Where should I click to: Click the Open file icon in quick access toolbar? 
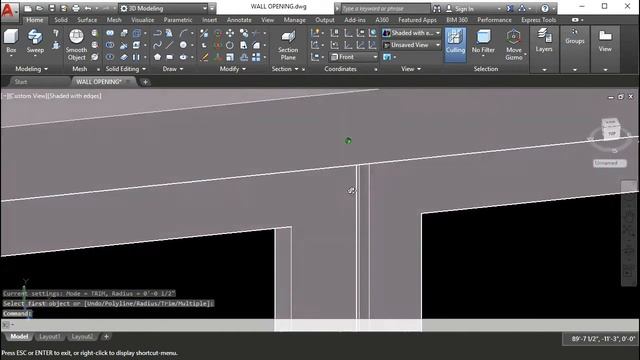coord(40,8)
